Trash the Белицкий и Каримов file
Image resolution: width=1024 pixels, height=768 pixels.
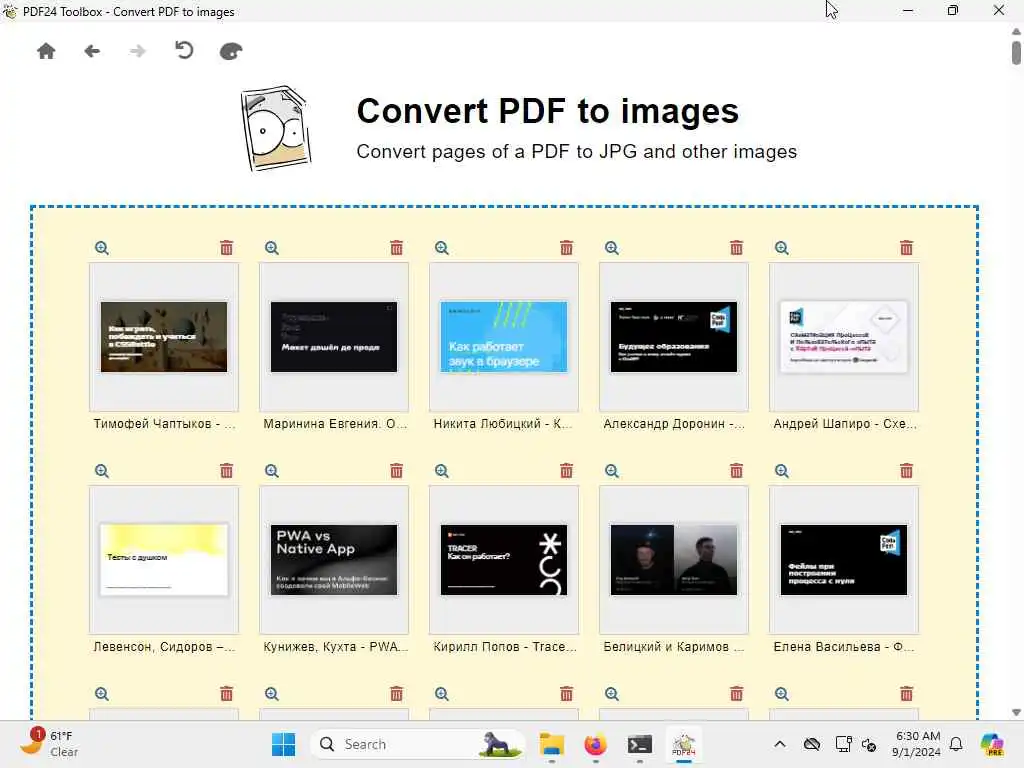[x=737, y=471]
